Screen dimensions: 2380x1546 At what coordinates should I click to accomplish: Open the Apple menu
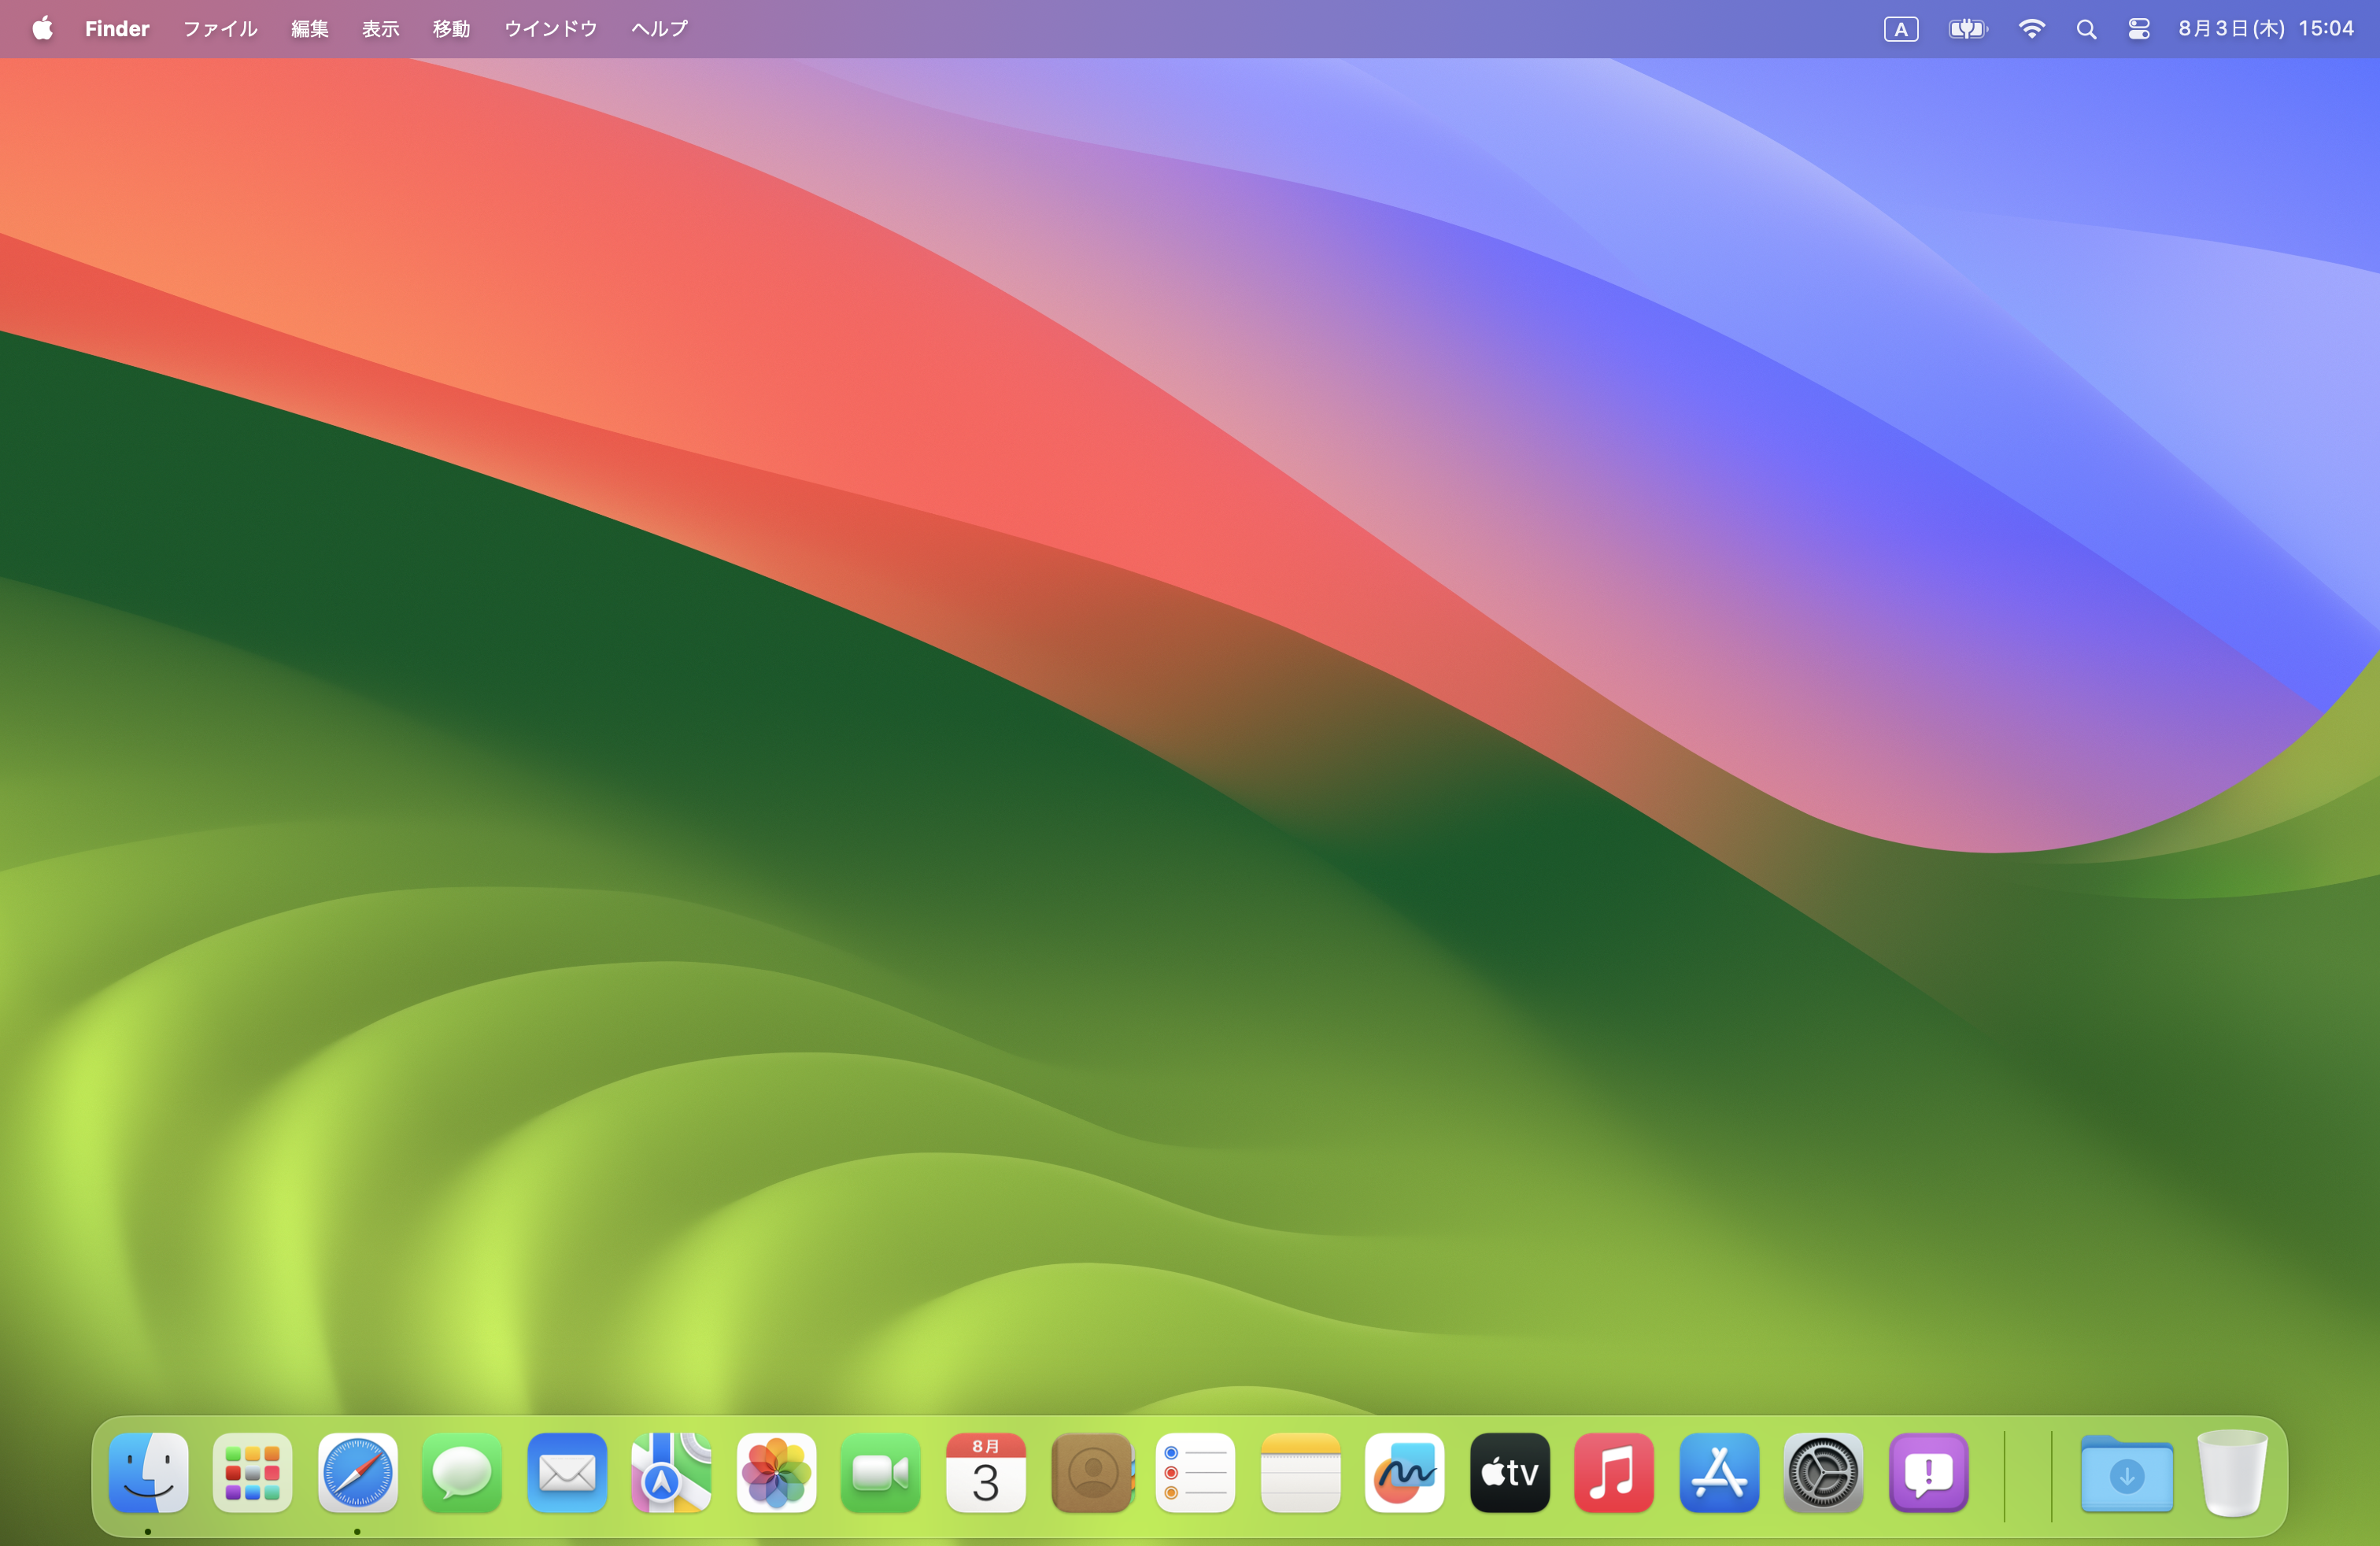[x=42, y=28]
